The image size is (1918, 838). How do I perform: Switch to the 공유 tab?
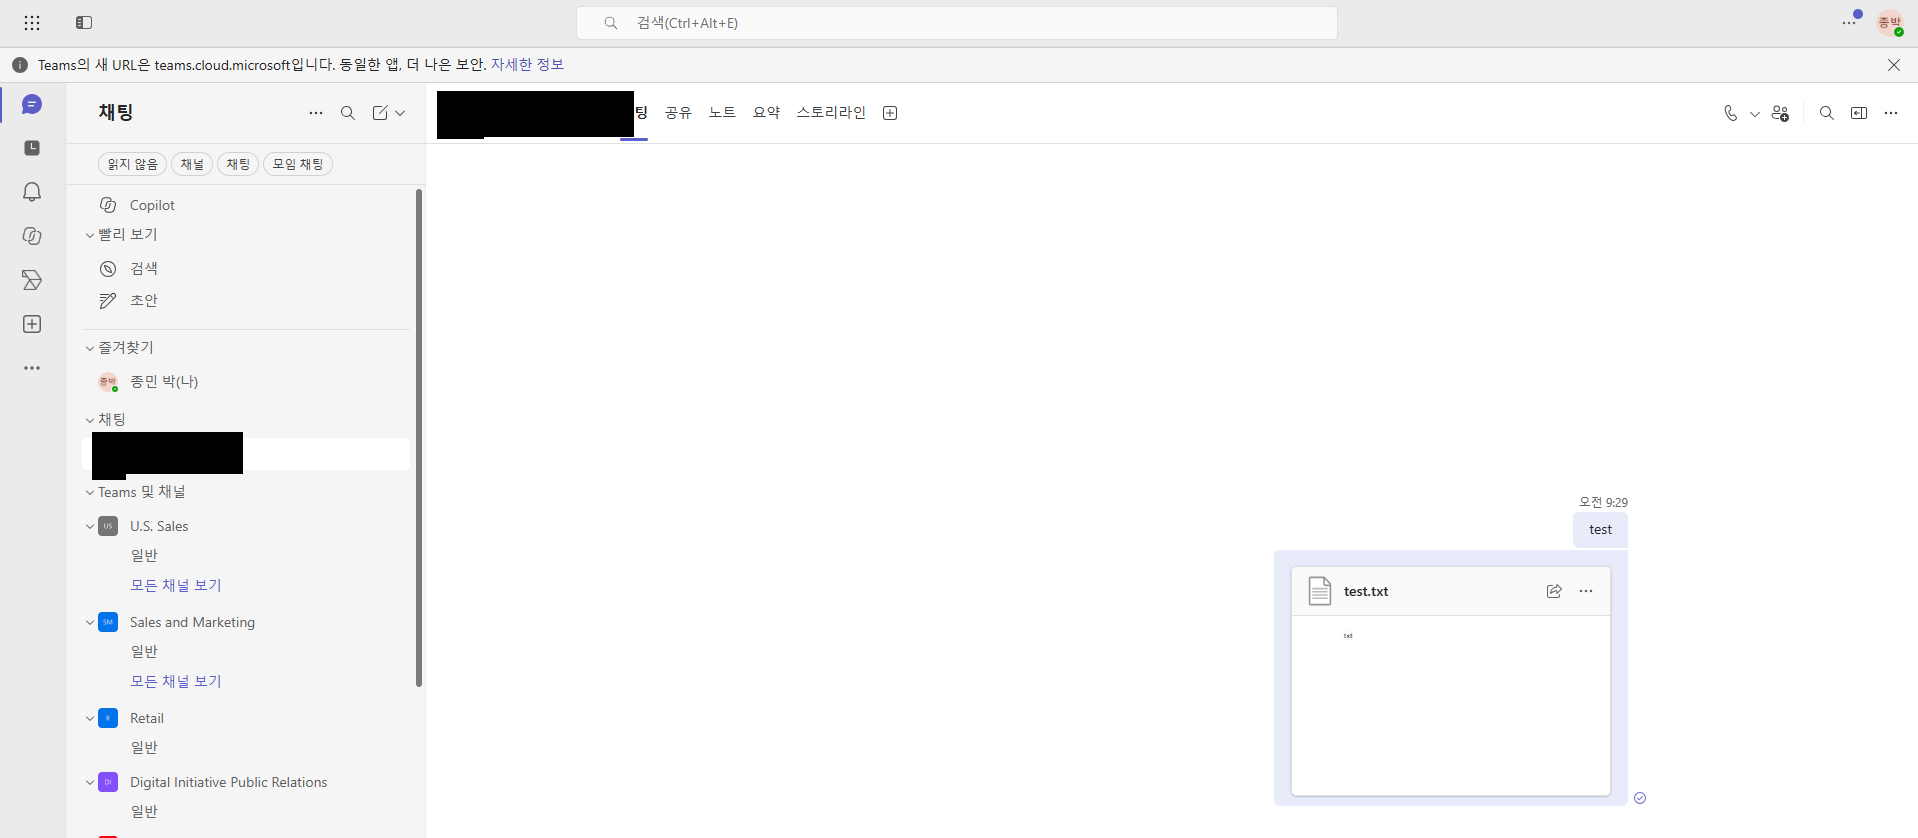tap(678, 113)
